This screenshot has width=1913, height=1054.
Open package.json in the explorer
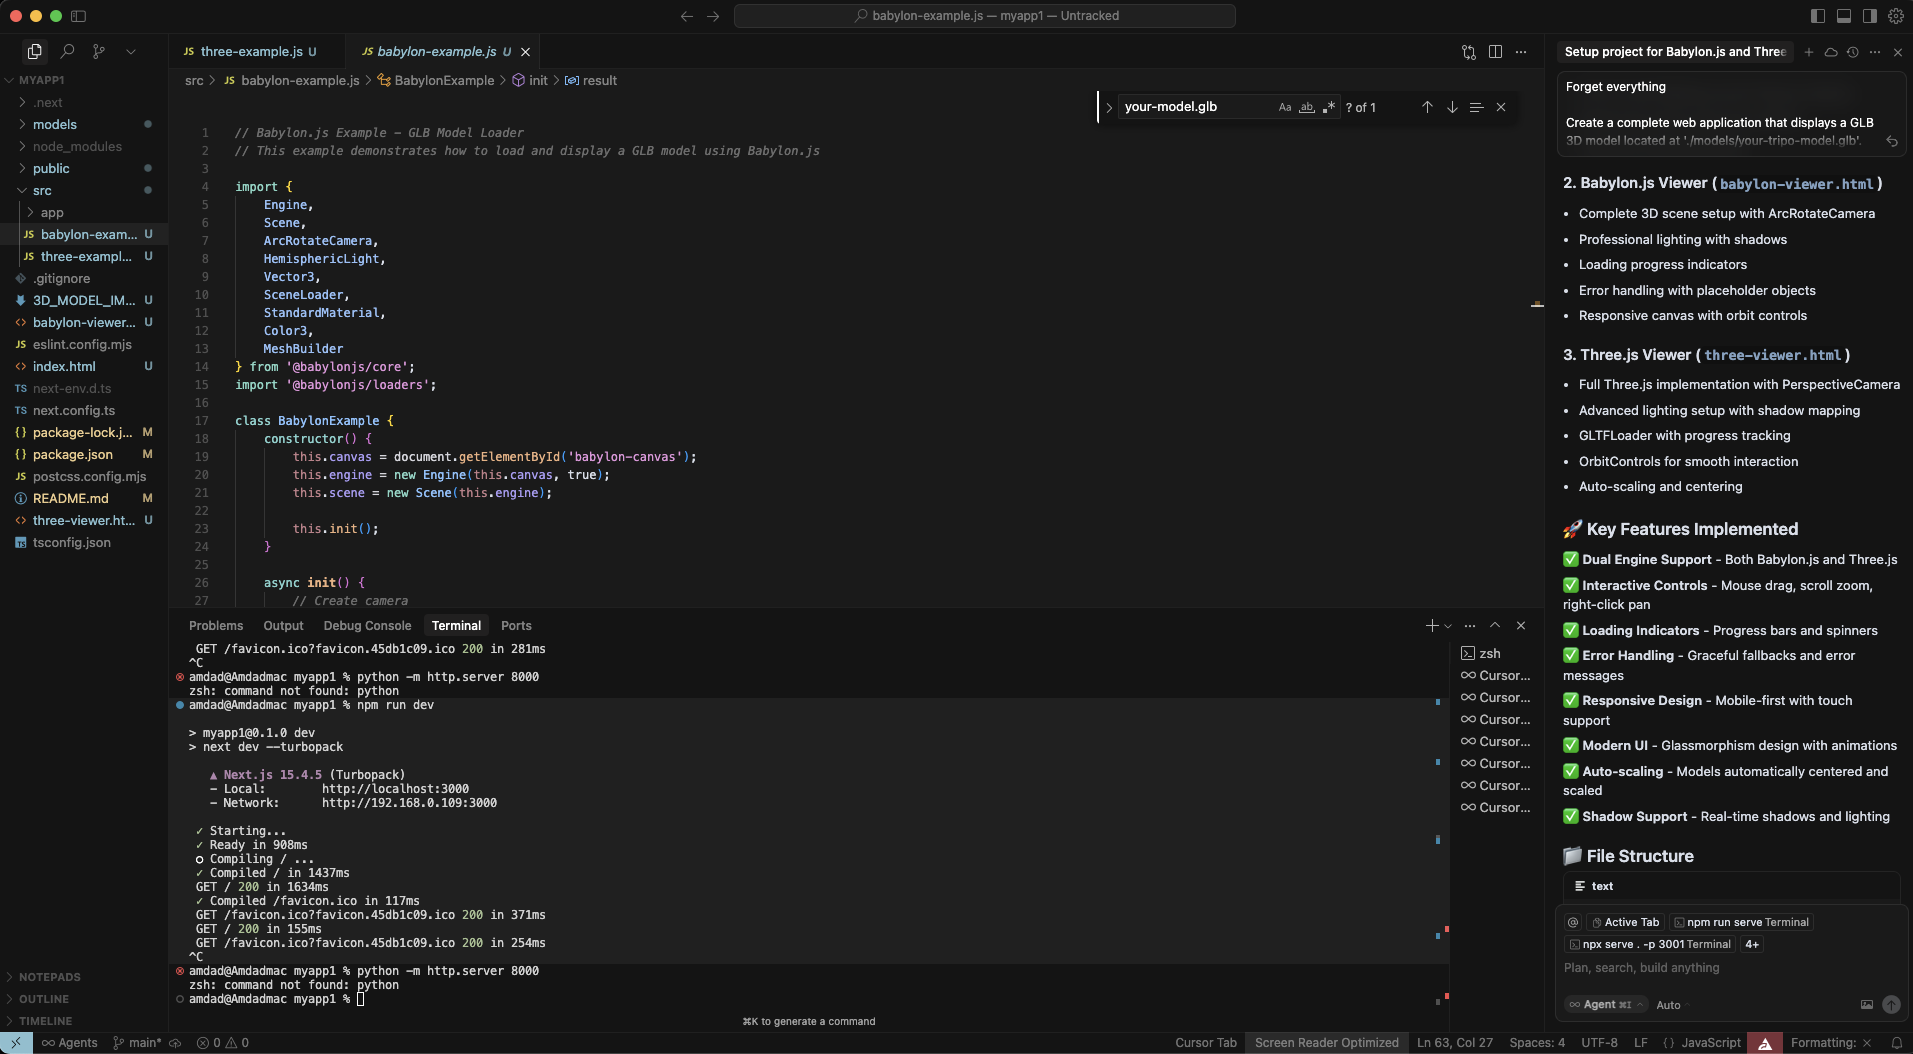[x=84, y=454]
